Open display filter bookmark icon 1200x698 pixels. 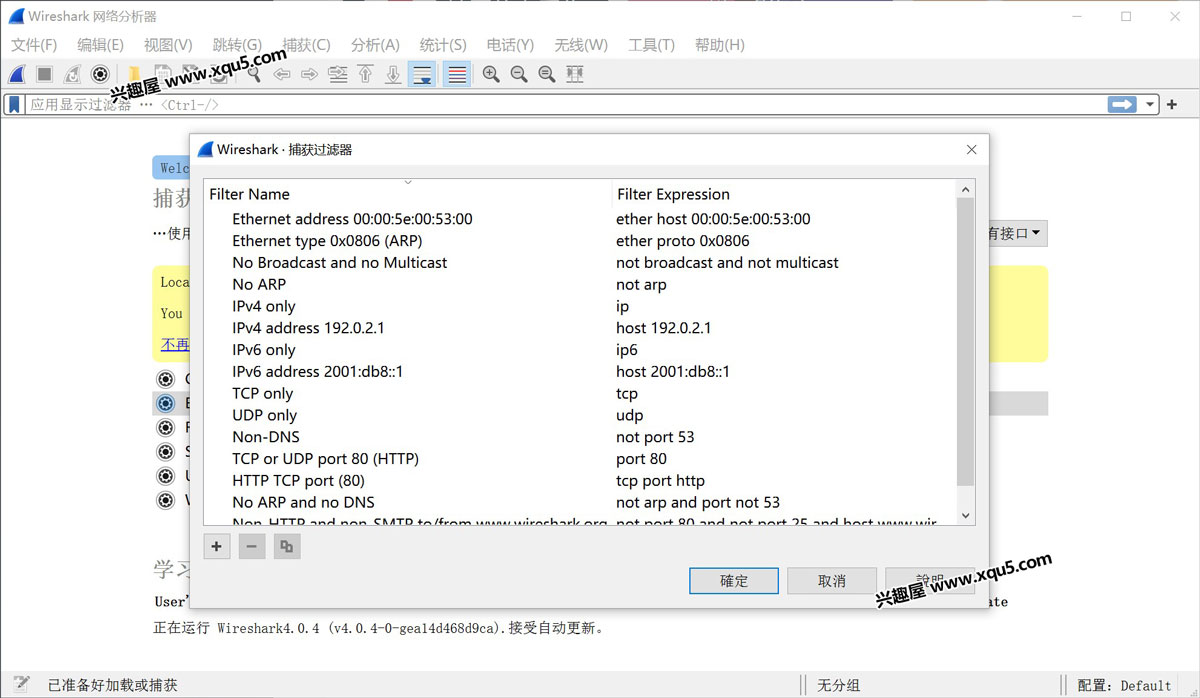tap(15, 104)
